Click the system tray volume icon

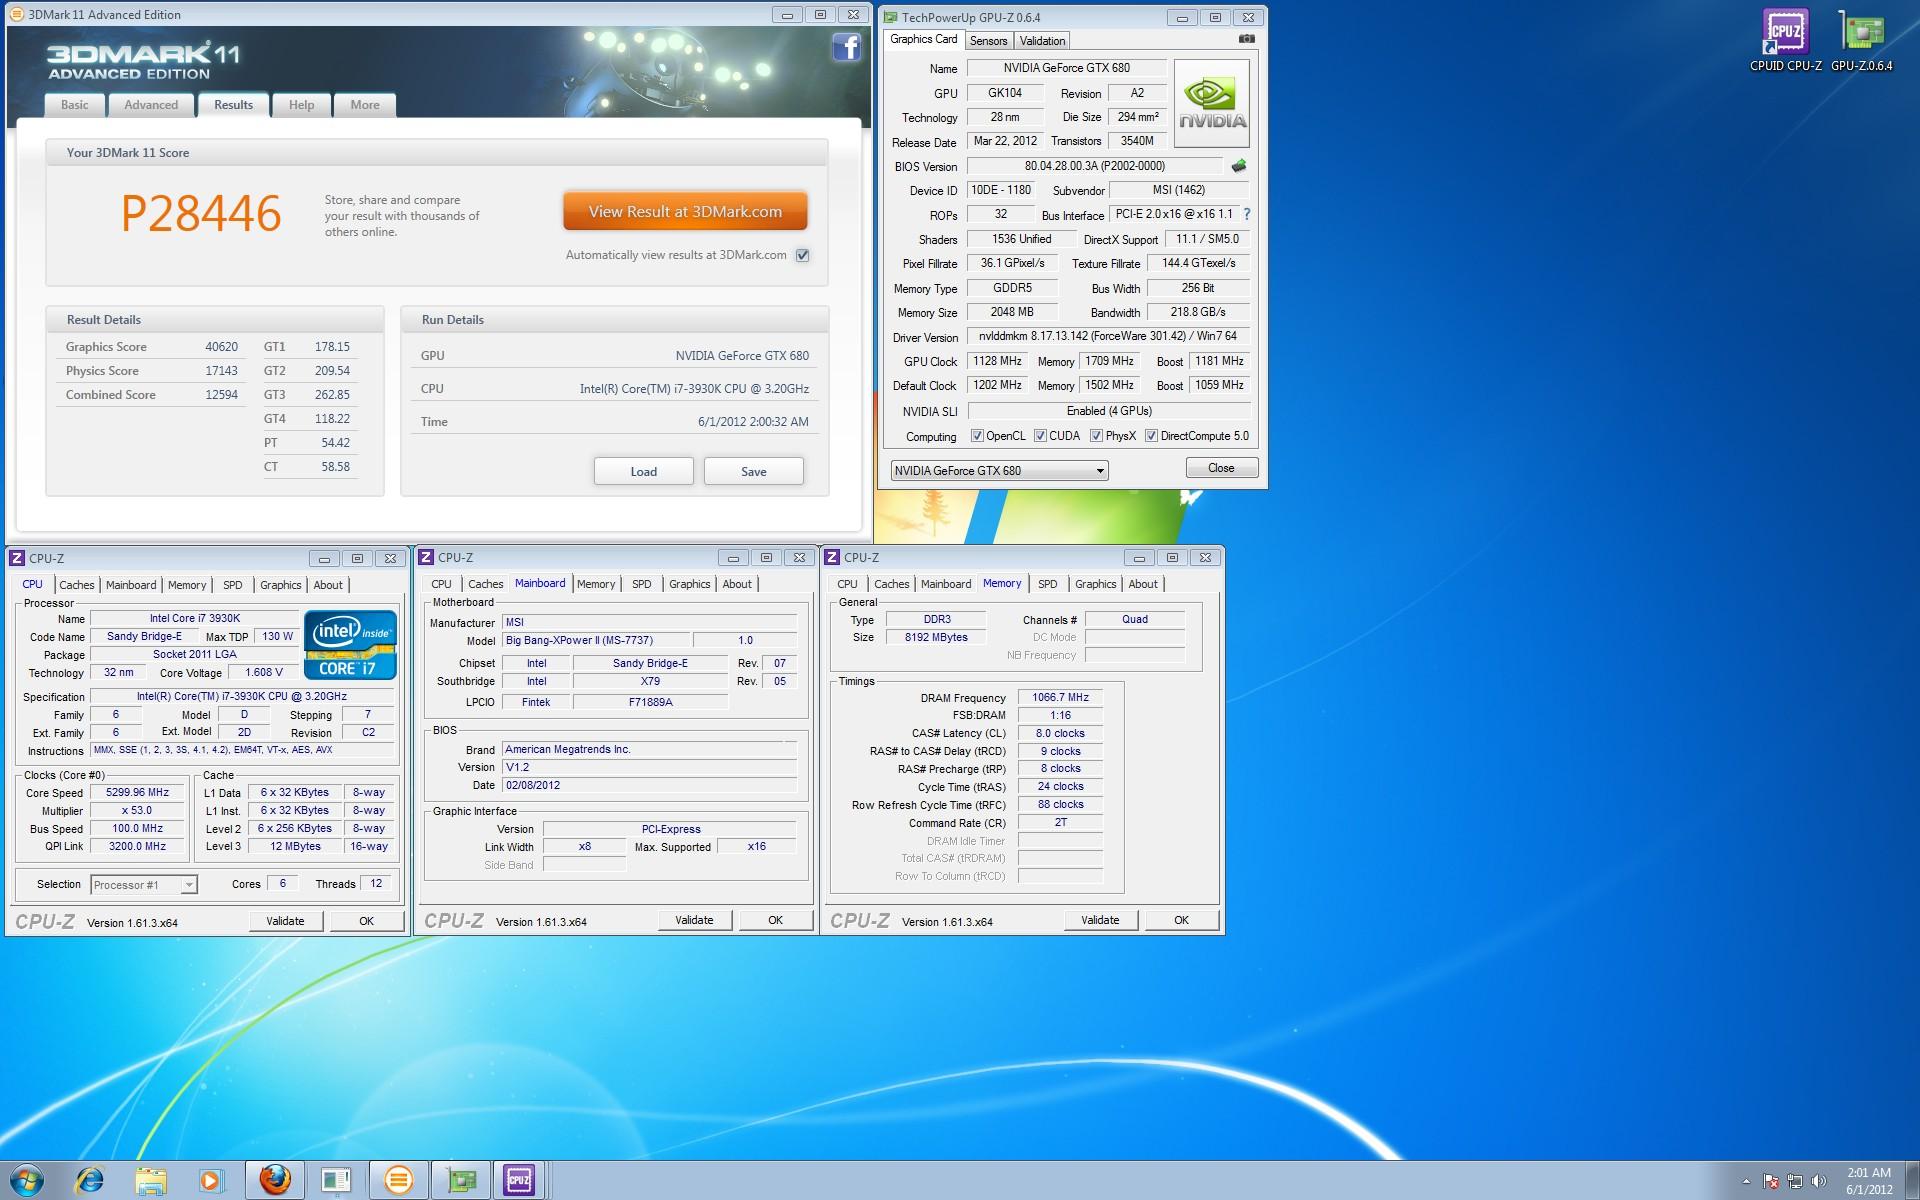tap(1818, 1181)
